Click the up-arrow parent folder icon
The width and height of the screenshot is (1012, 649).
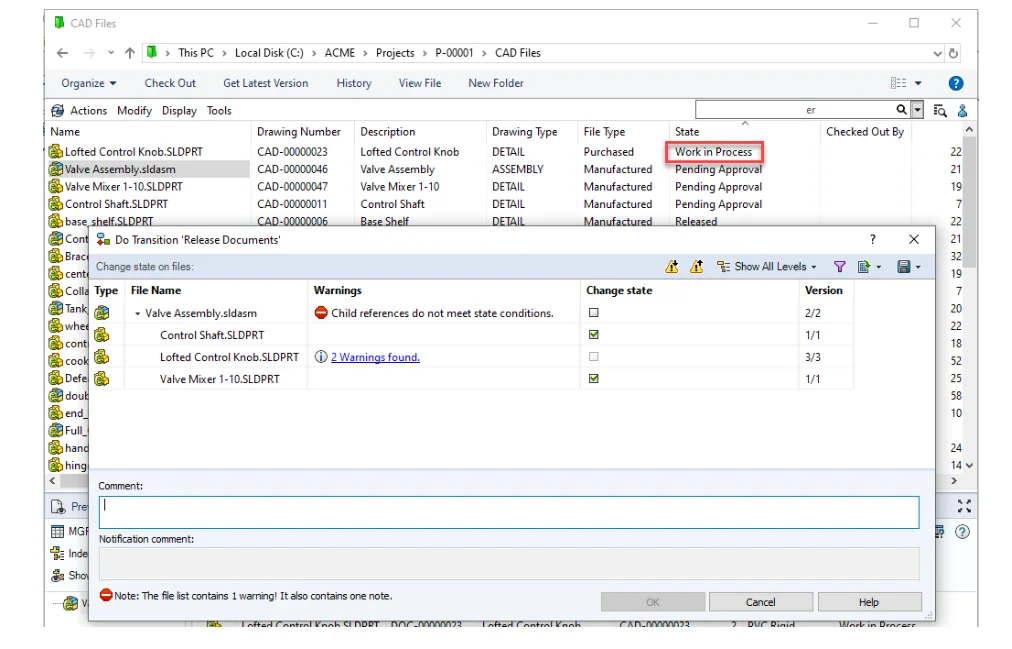[130, 53]
